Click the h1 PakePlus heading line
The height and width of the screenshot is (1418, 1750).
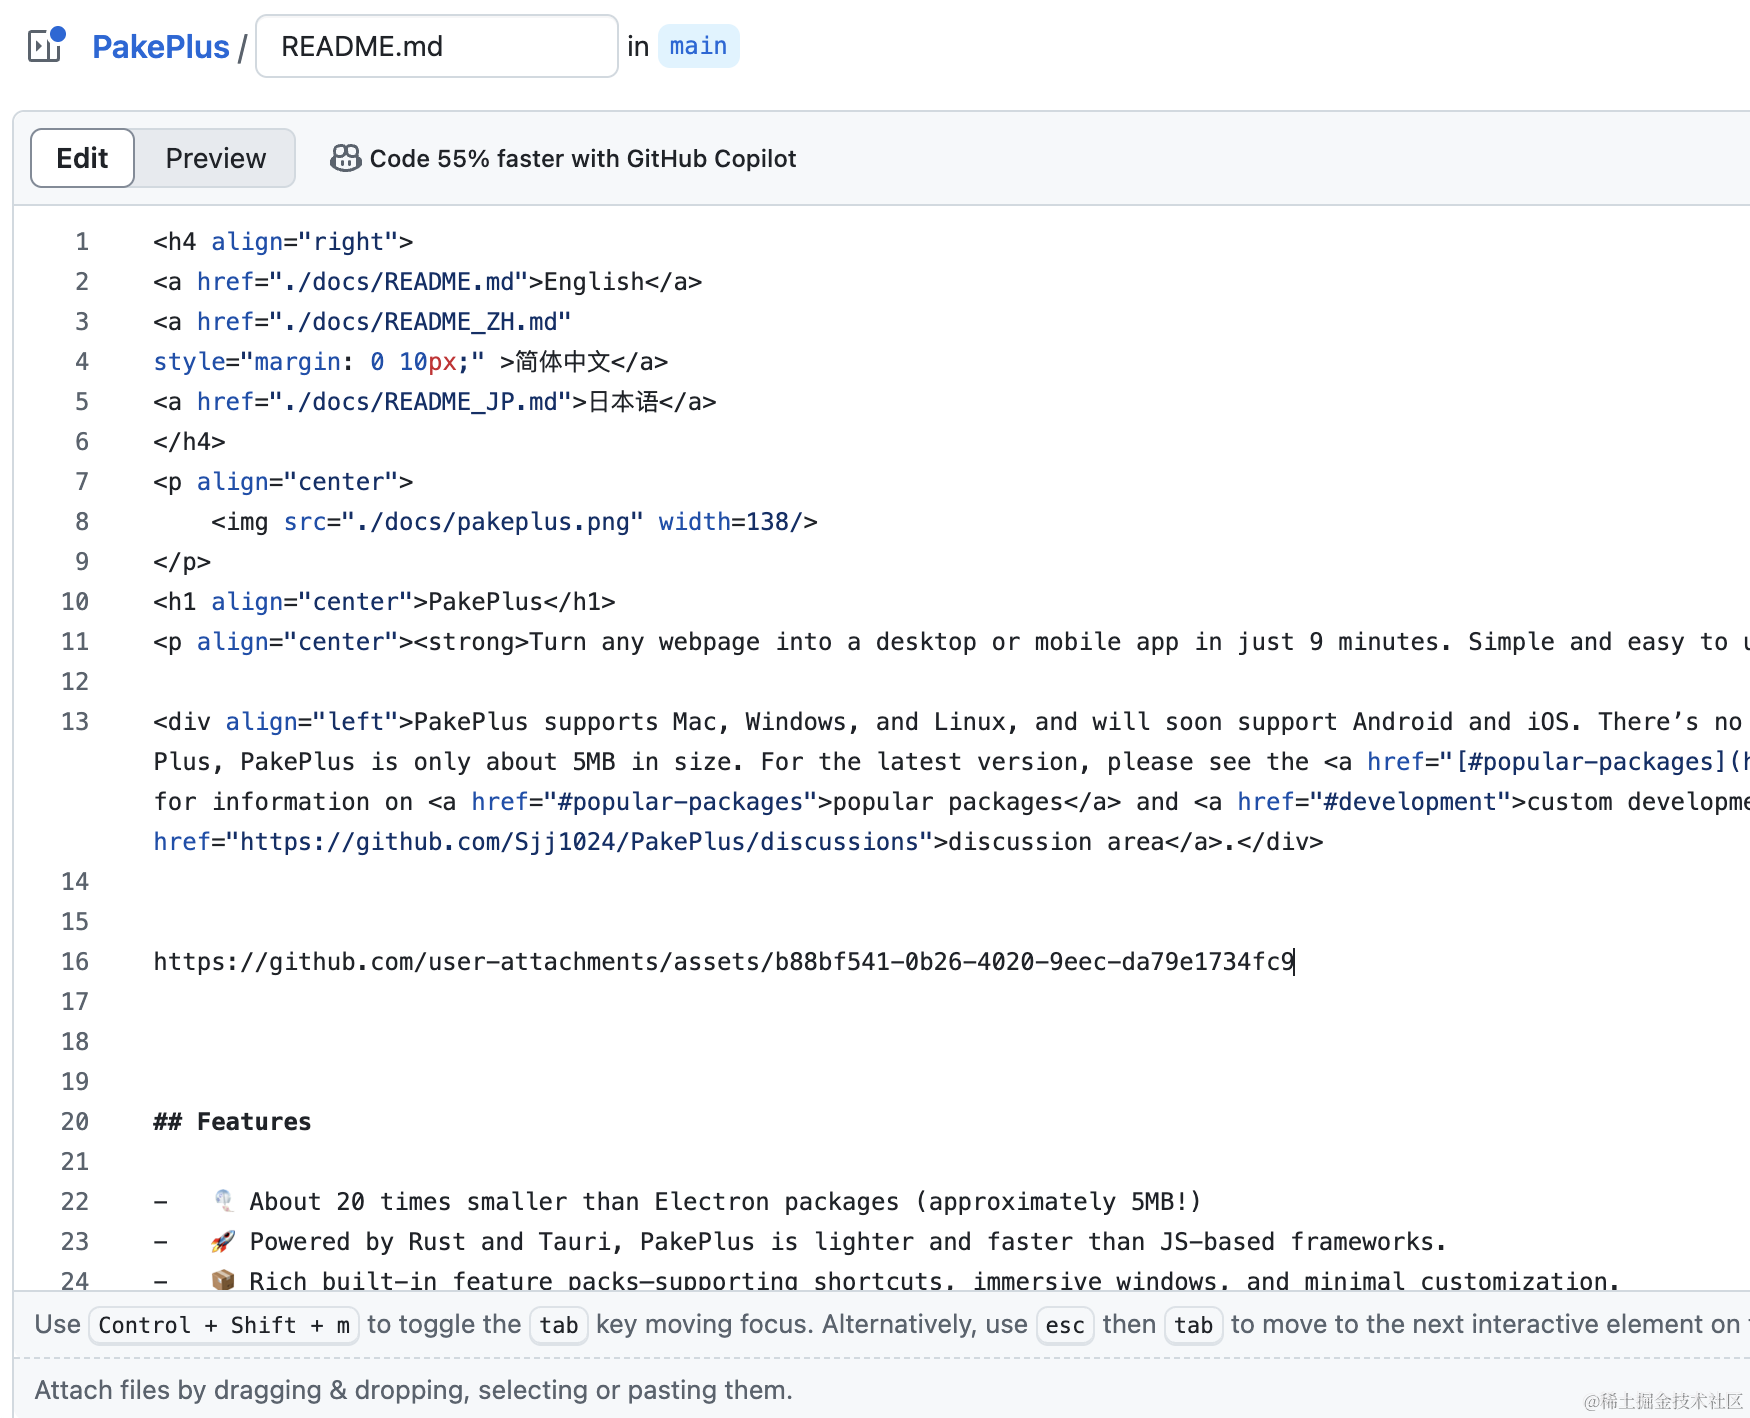tap(384, 602)
